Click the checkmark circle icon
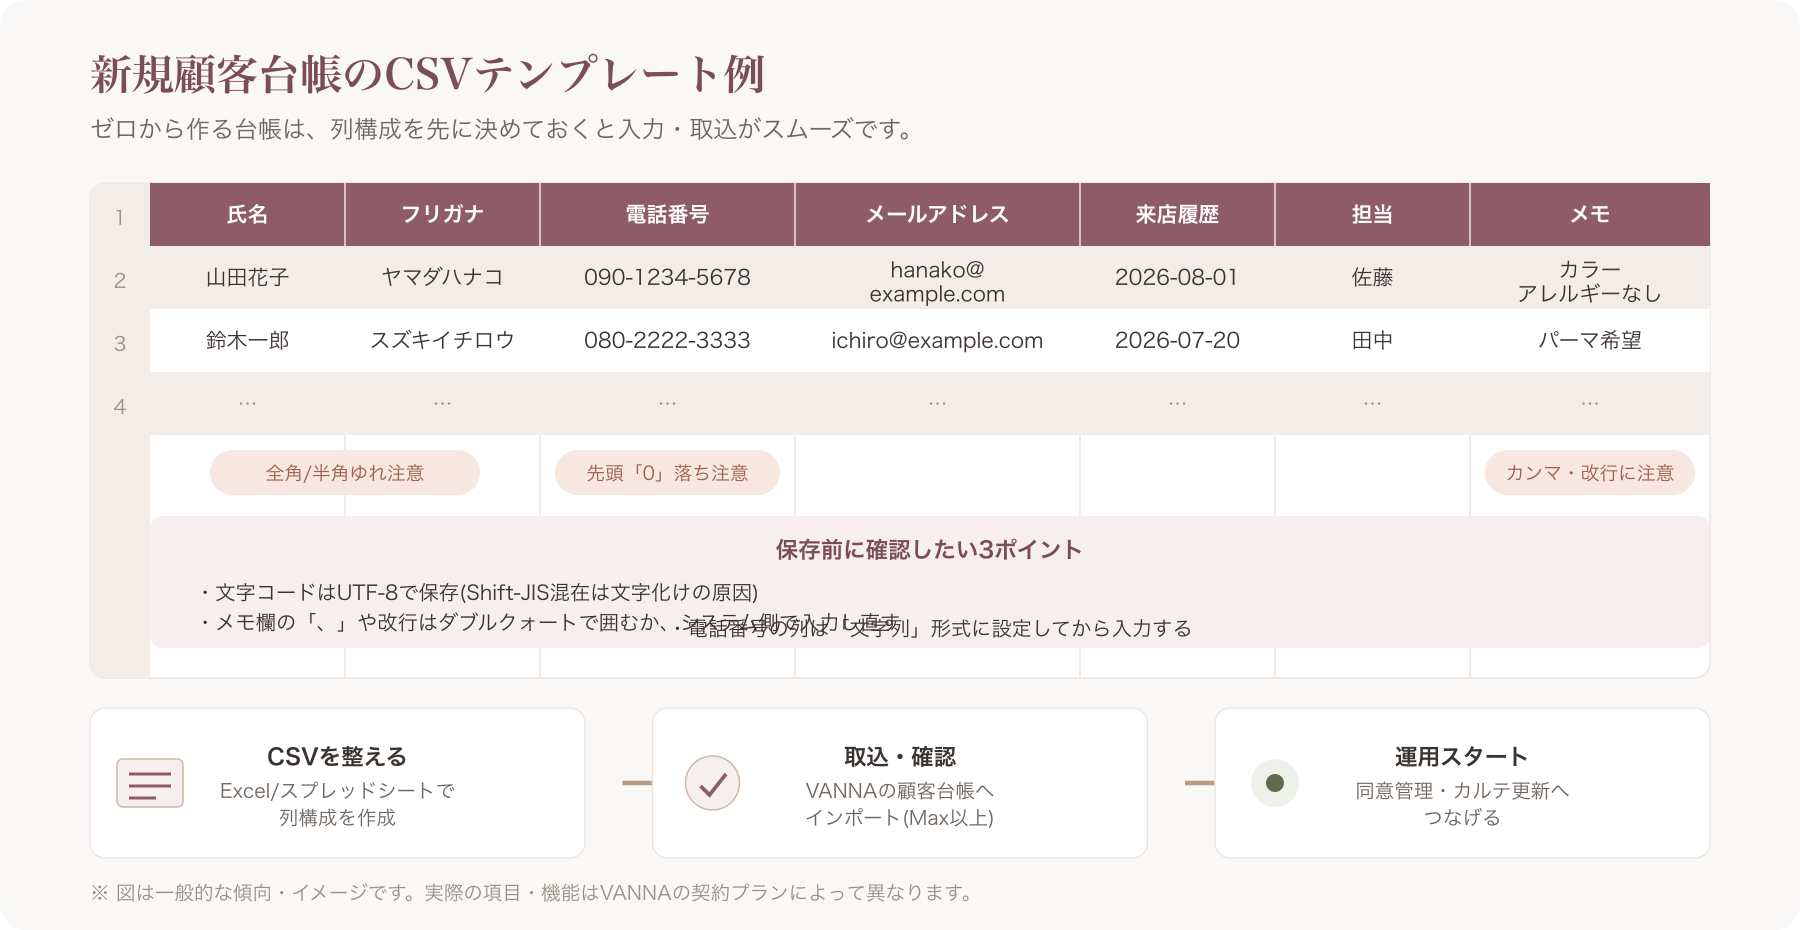This screenshot has height=930, width=1800. click(x=712, y=783)
